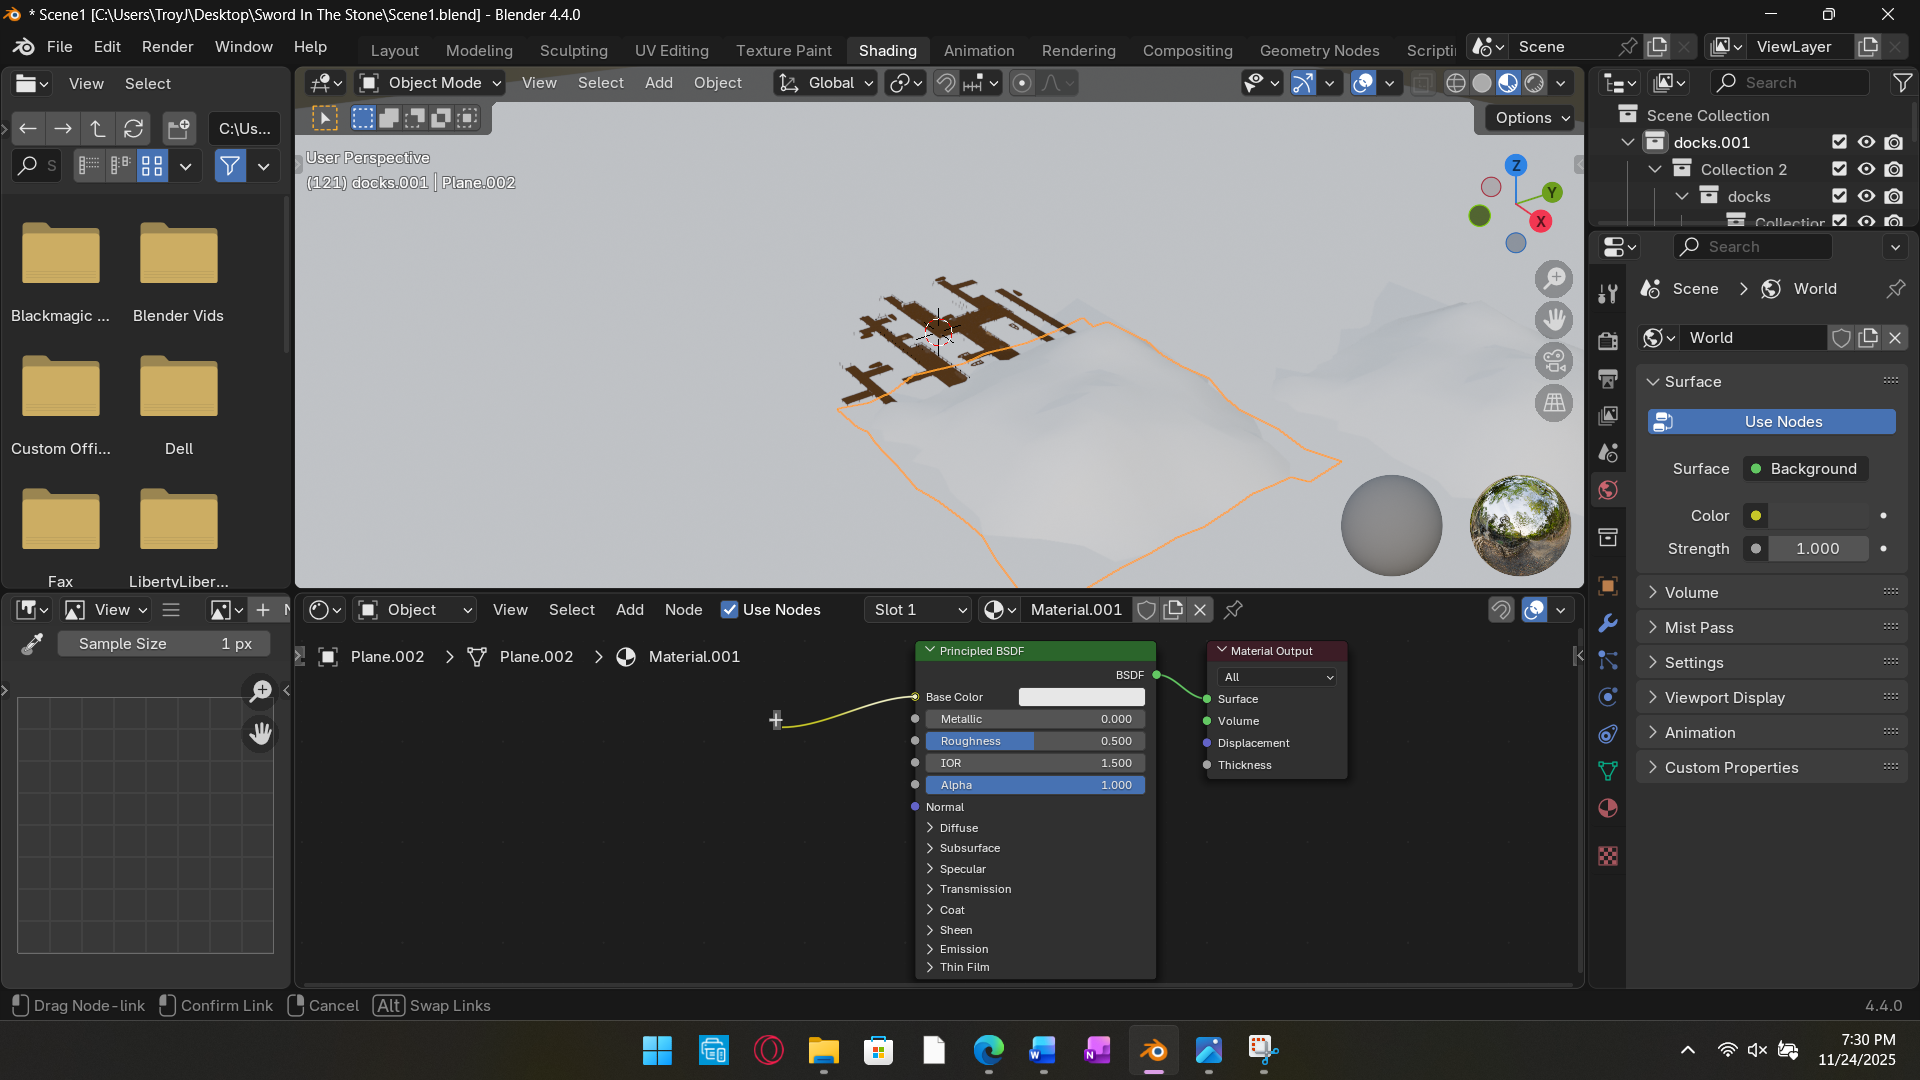
Task: Click outliner Search field
Action: click(x=1790, y=83)
